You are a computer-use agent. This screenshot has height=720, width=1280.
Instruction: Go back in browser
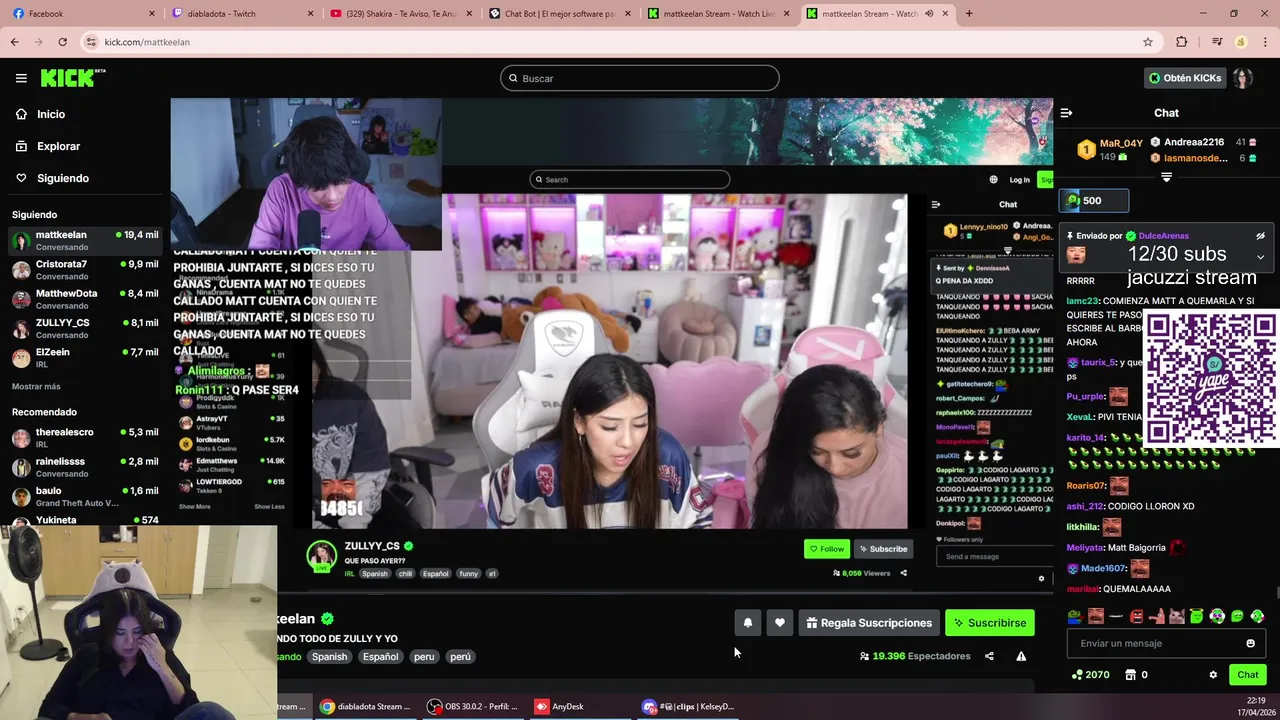click(x=14, y=42)
